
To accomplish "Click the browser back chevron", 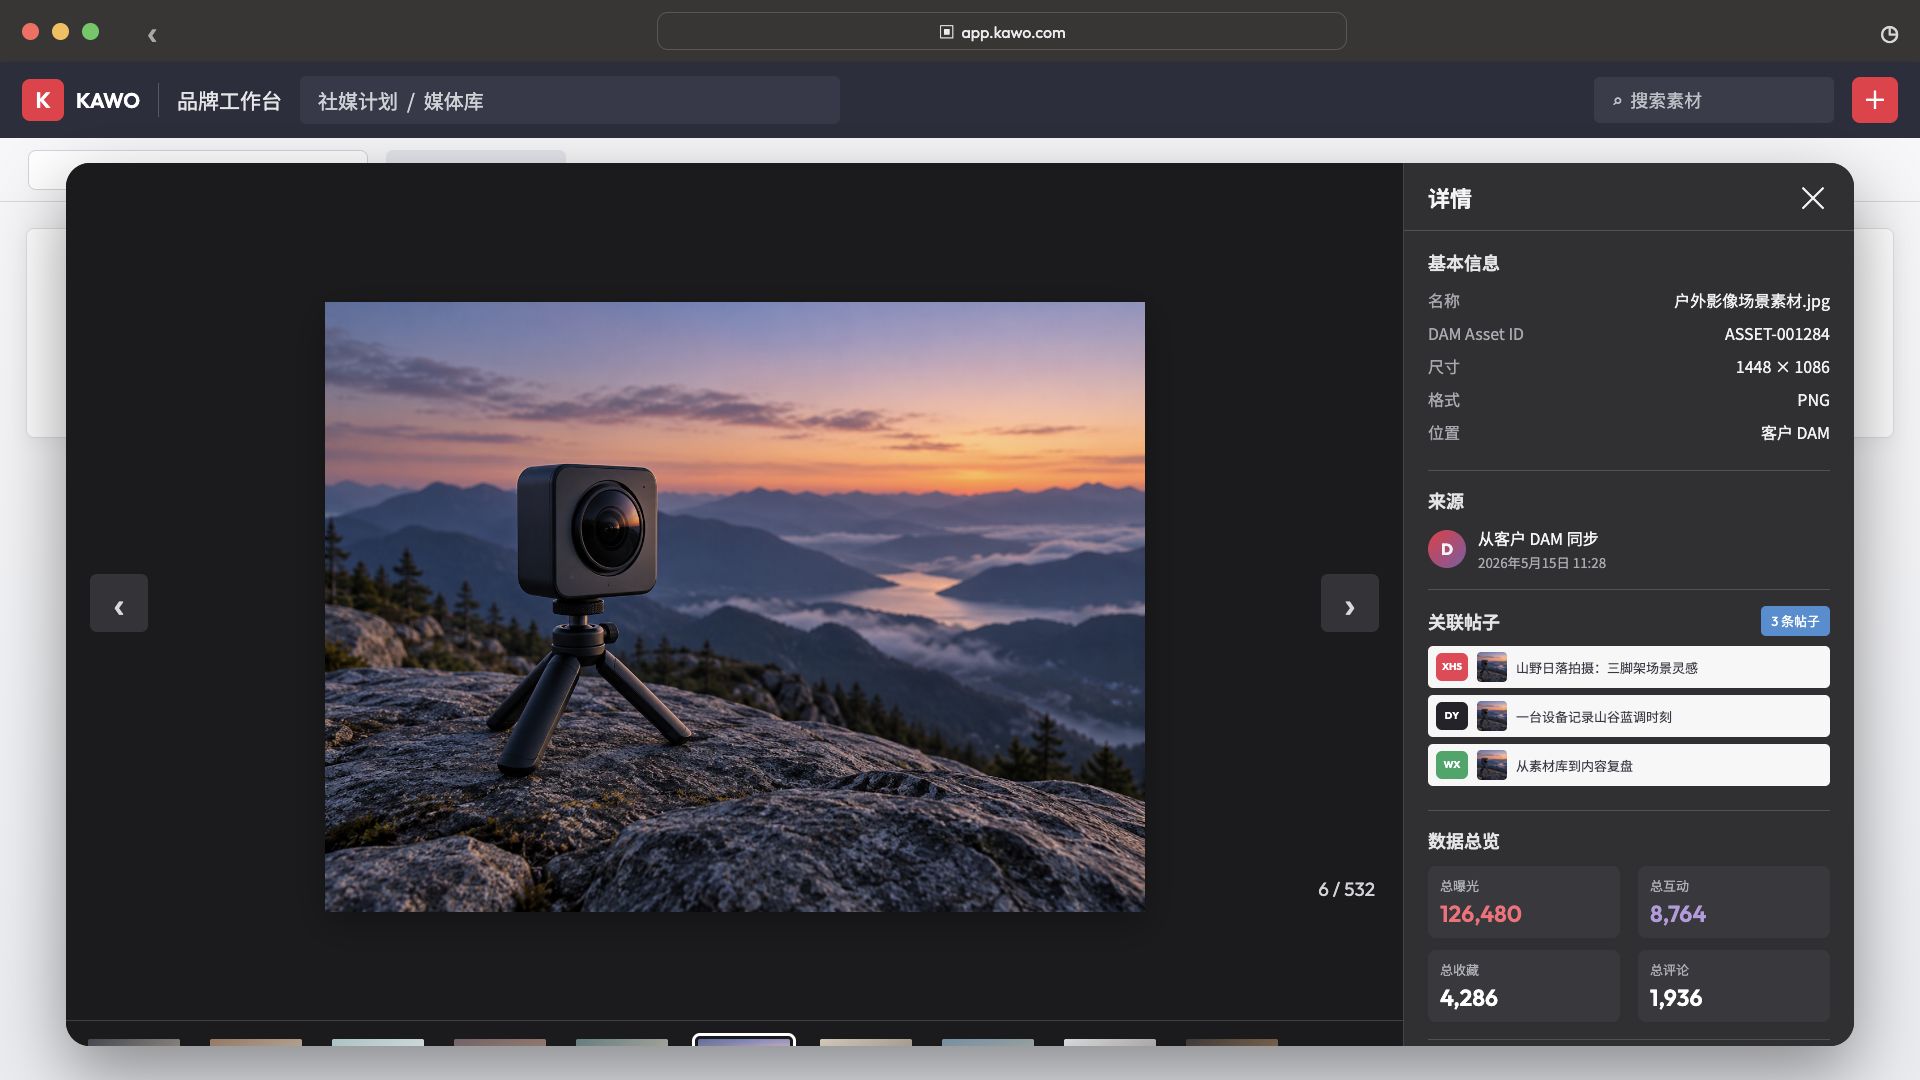I will (x=152, y=35).
